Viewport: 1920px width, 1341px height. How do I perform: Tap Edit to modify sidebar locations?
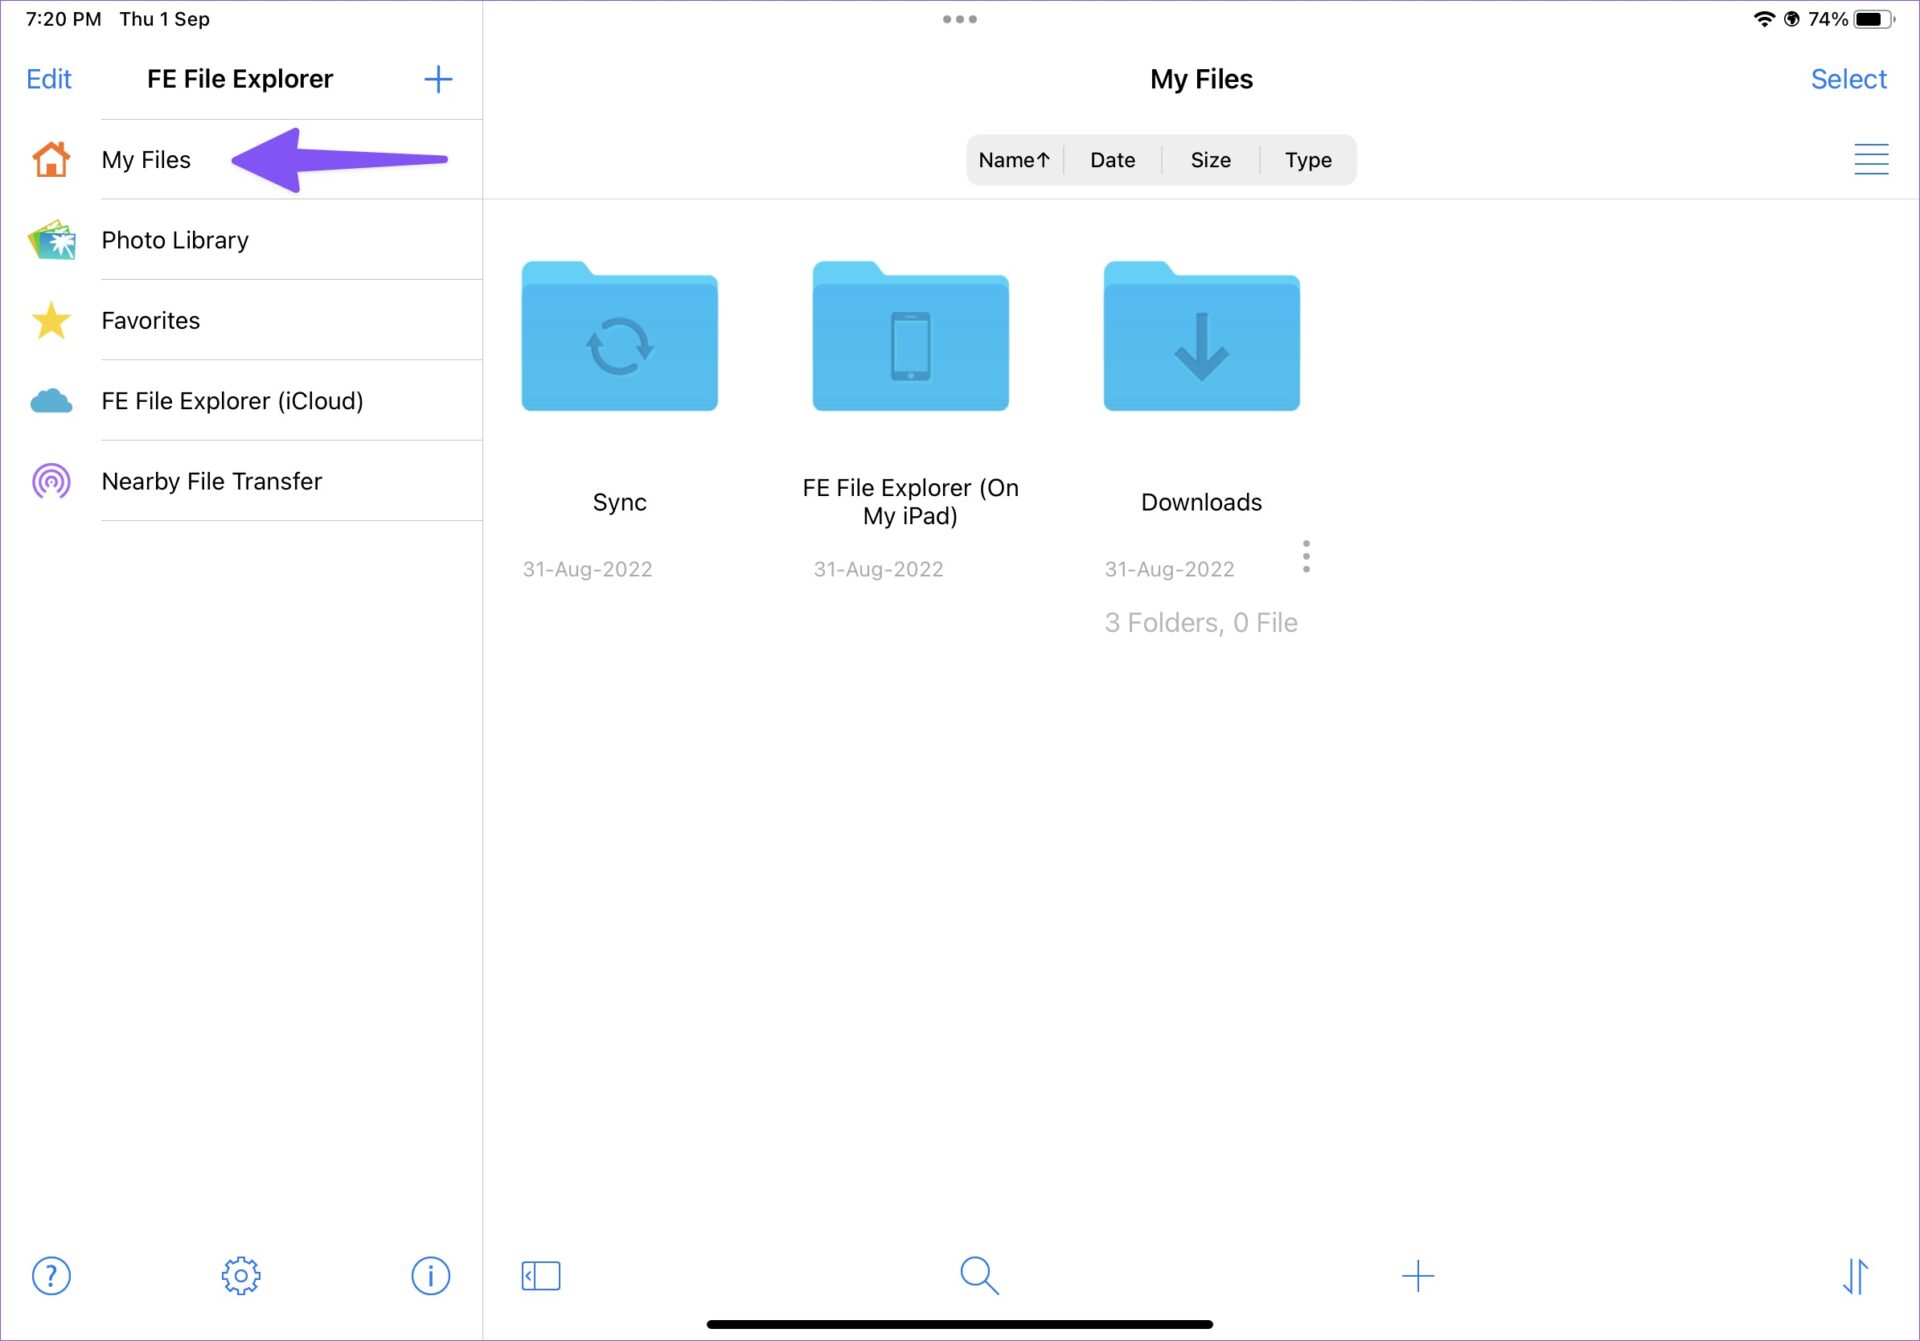pyautogui.click(x=48, y=79)
